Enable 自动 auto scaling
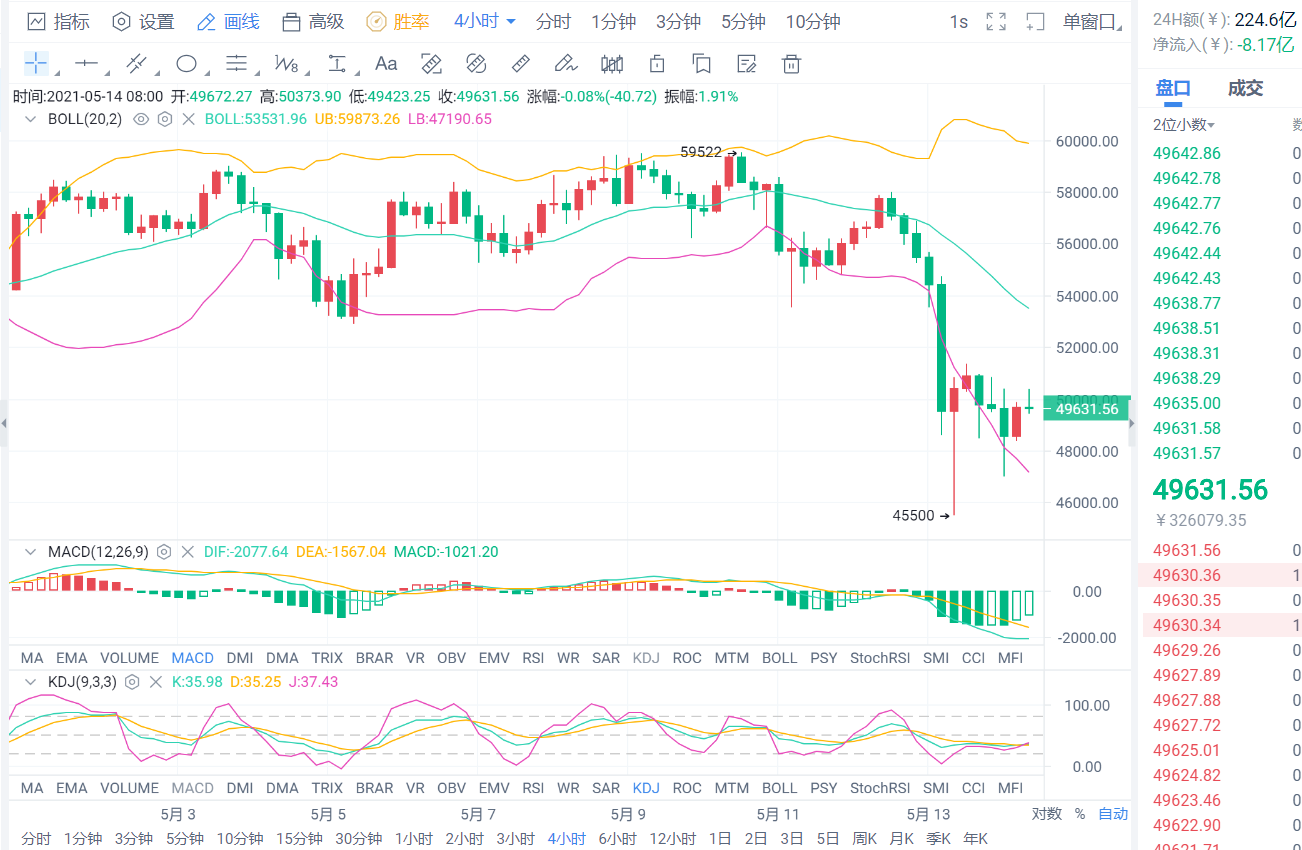 (x=1113, y=814)
